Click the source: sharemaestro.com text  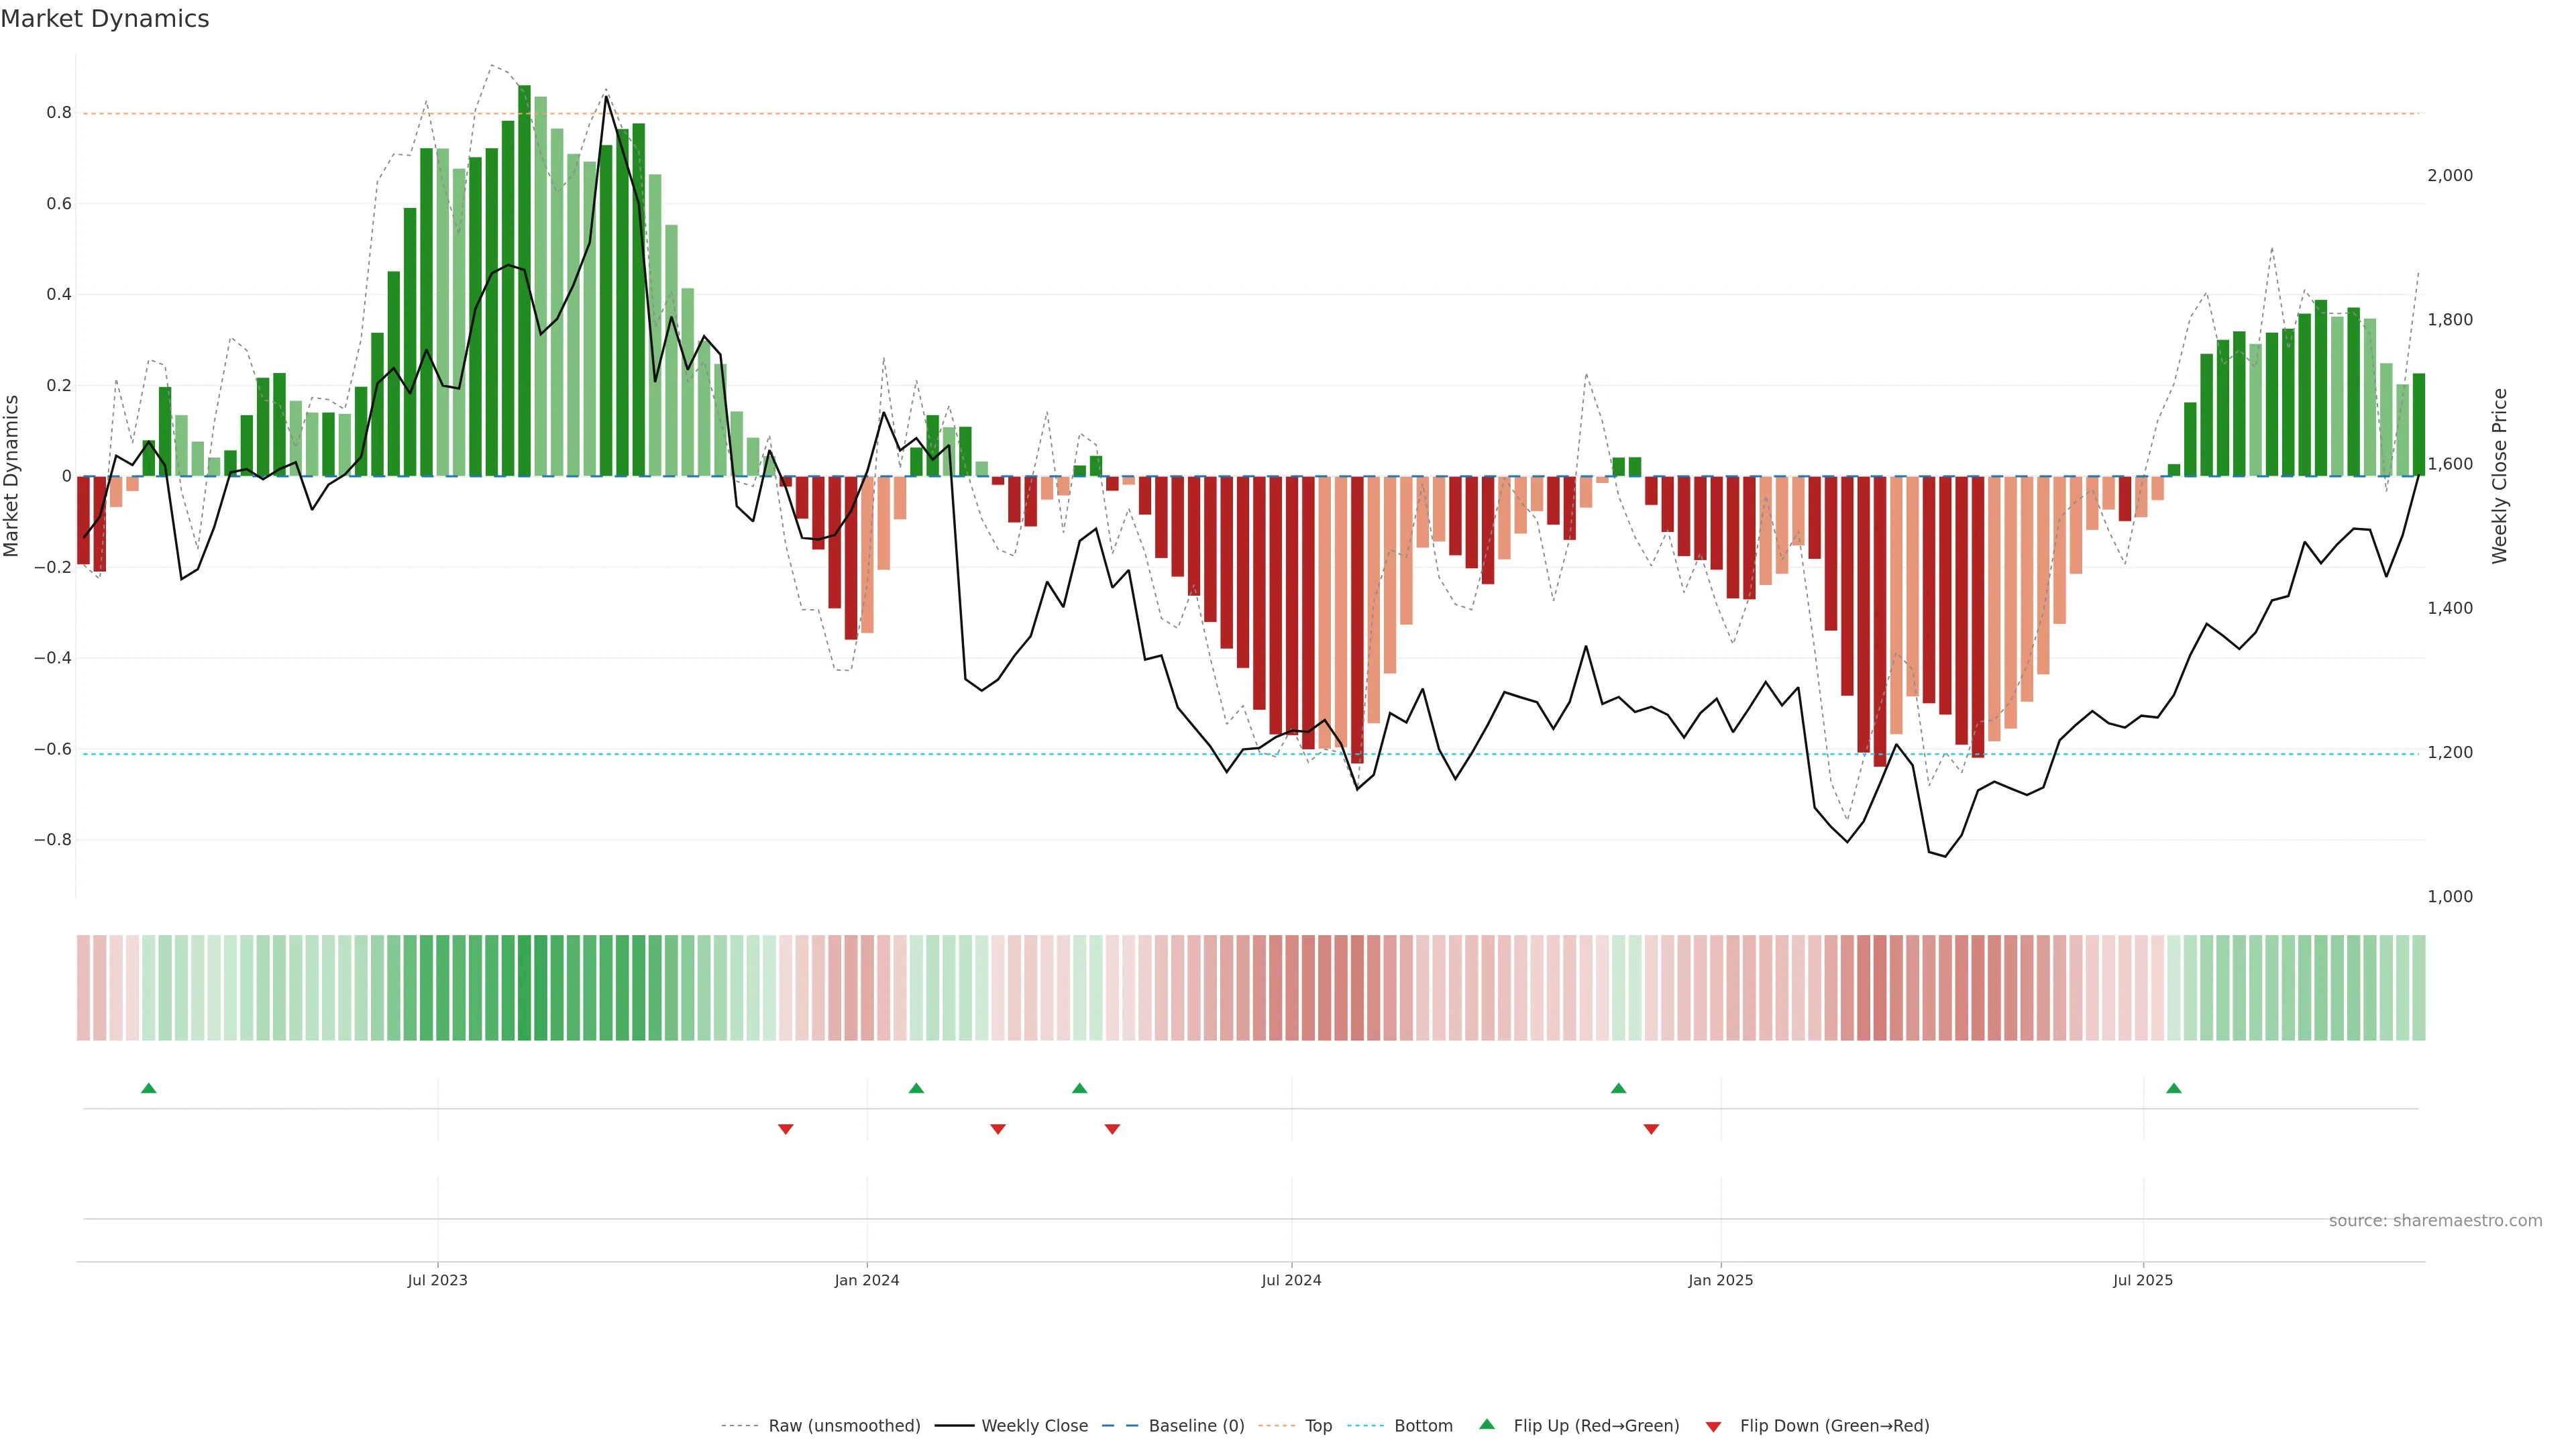(x=2435, y=1221)
